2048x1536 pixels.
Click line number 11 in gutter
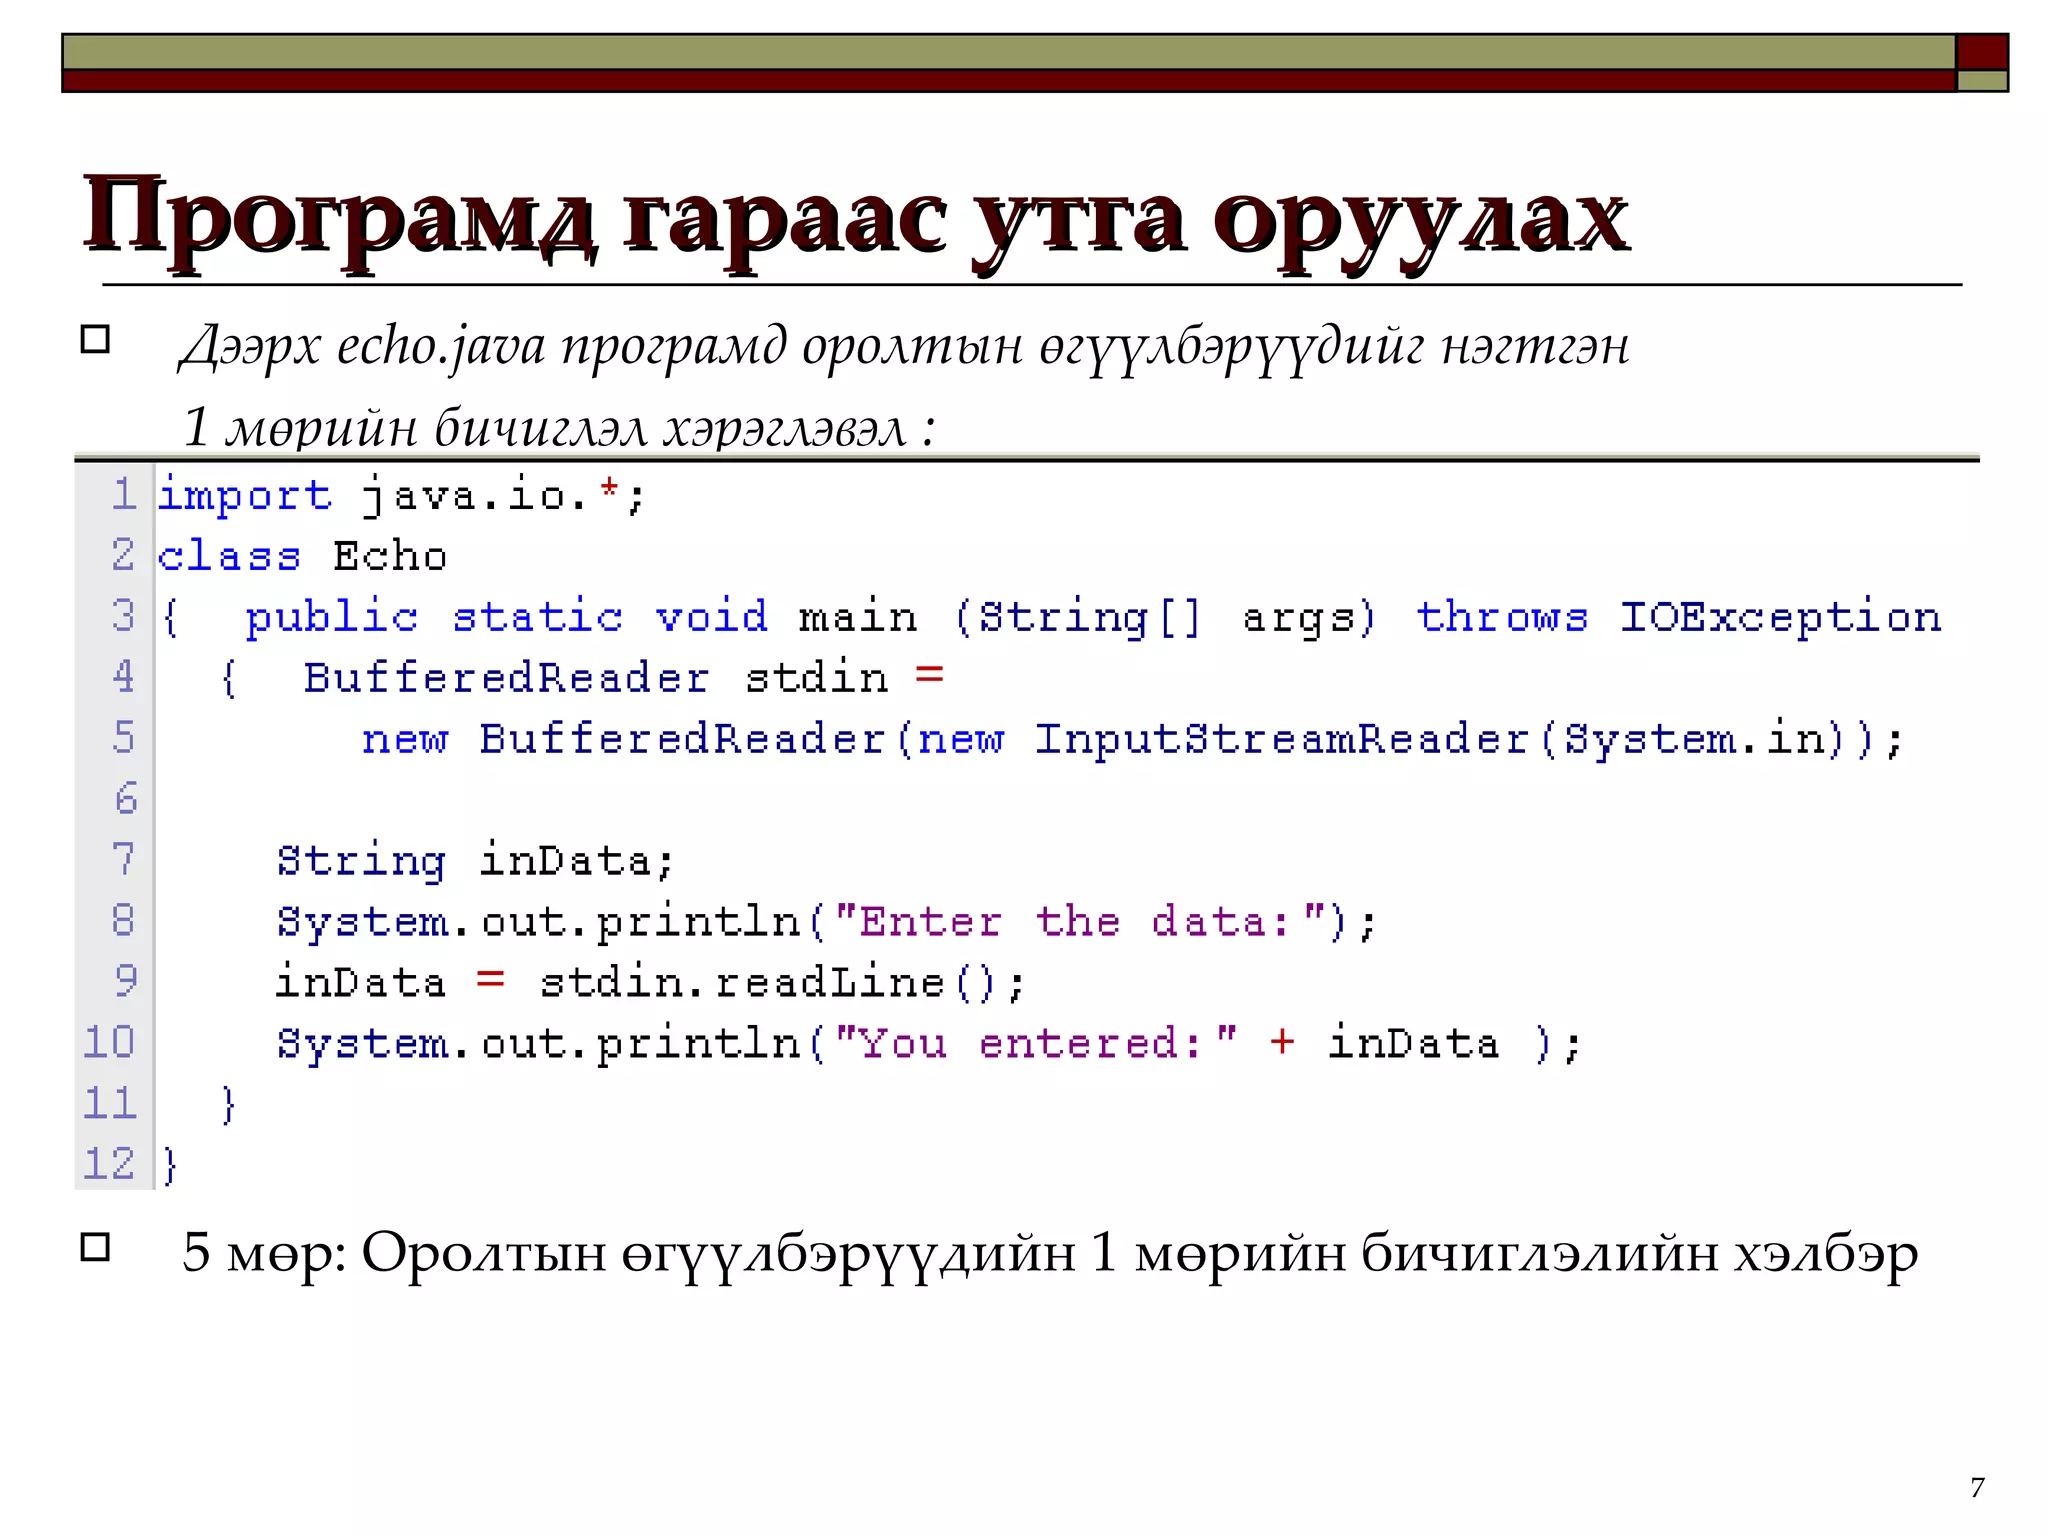pos(110,1104)
